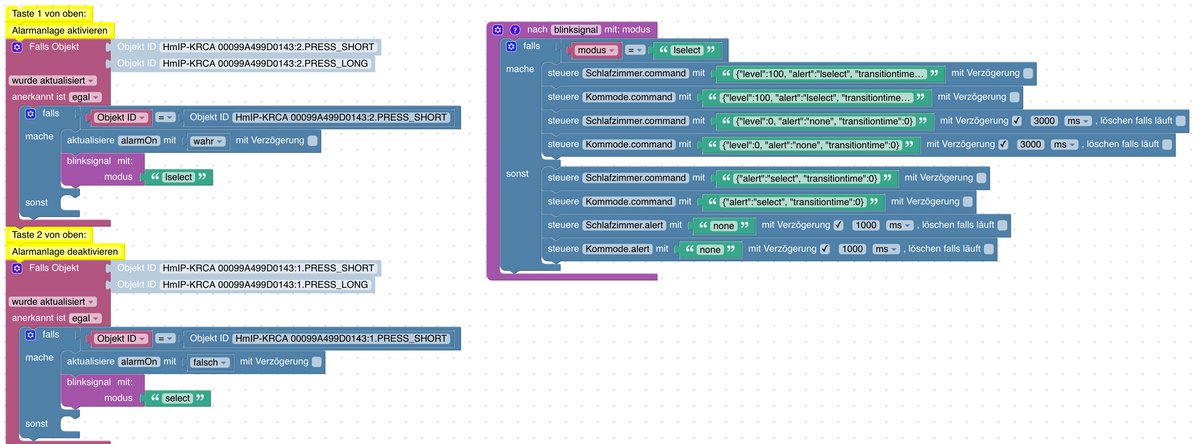
Task: Open equals operator dropdown in 1.PRESS_SHORT comparison
Action: [x=166, y=339]
